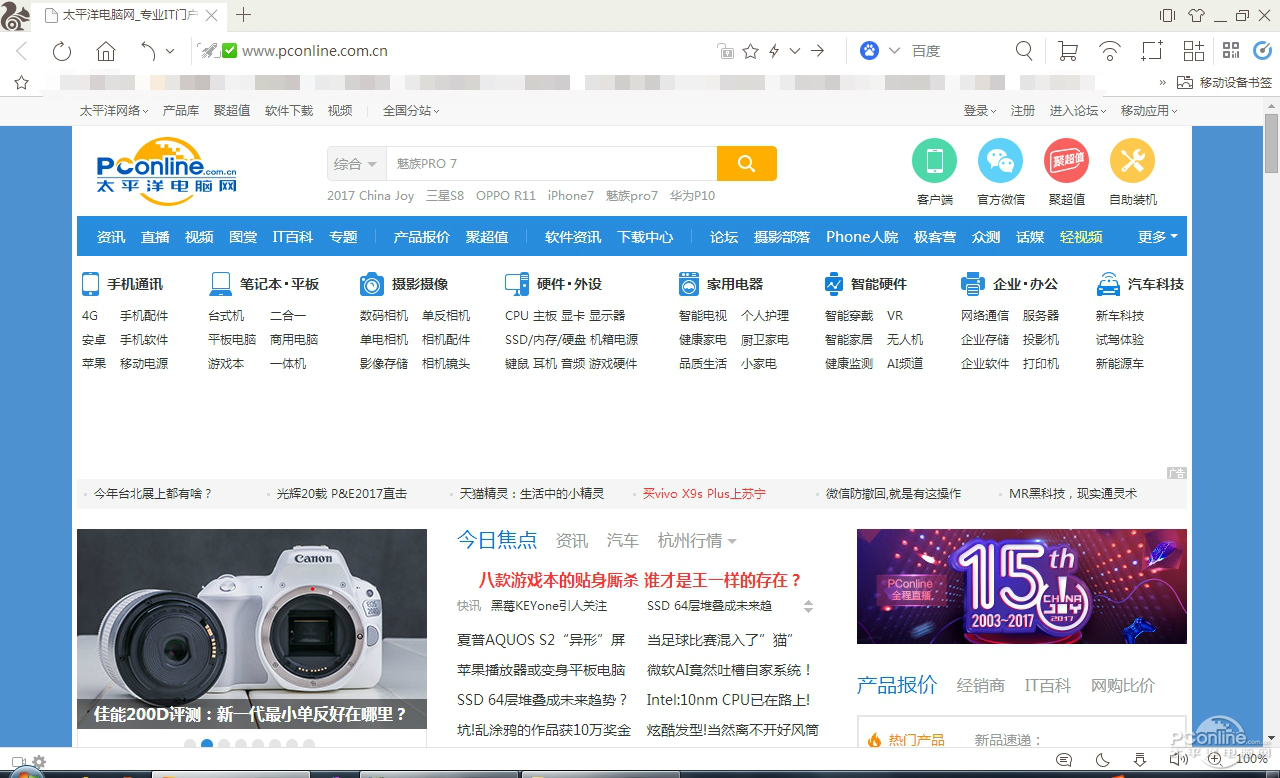The width and height of the screenshot is (1280, 778).
Task: Switch to the 资讯 tab beside 今日焦点
Action: coord(572,541)
